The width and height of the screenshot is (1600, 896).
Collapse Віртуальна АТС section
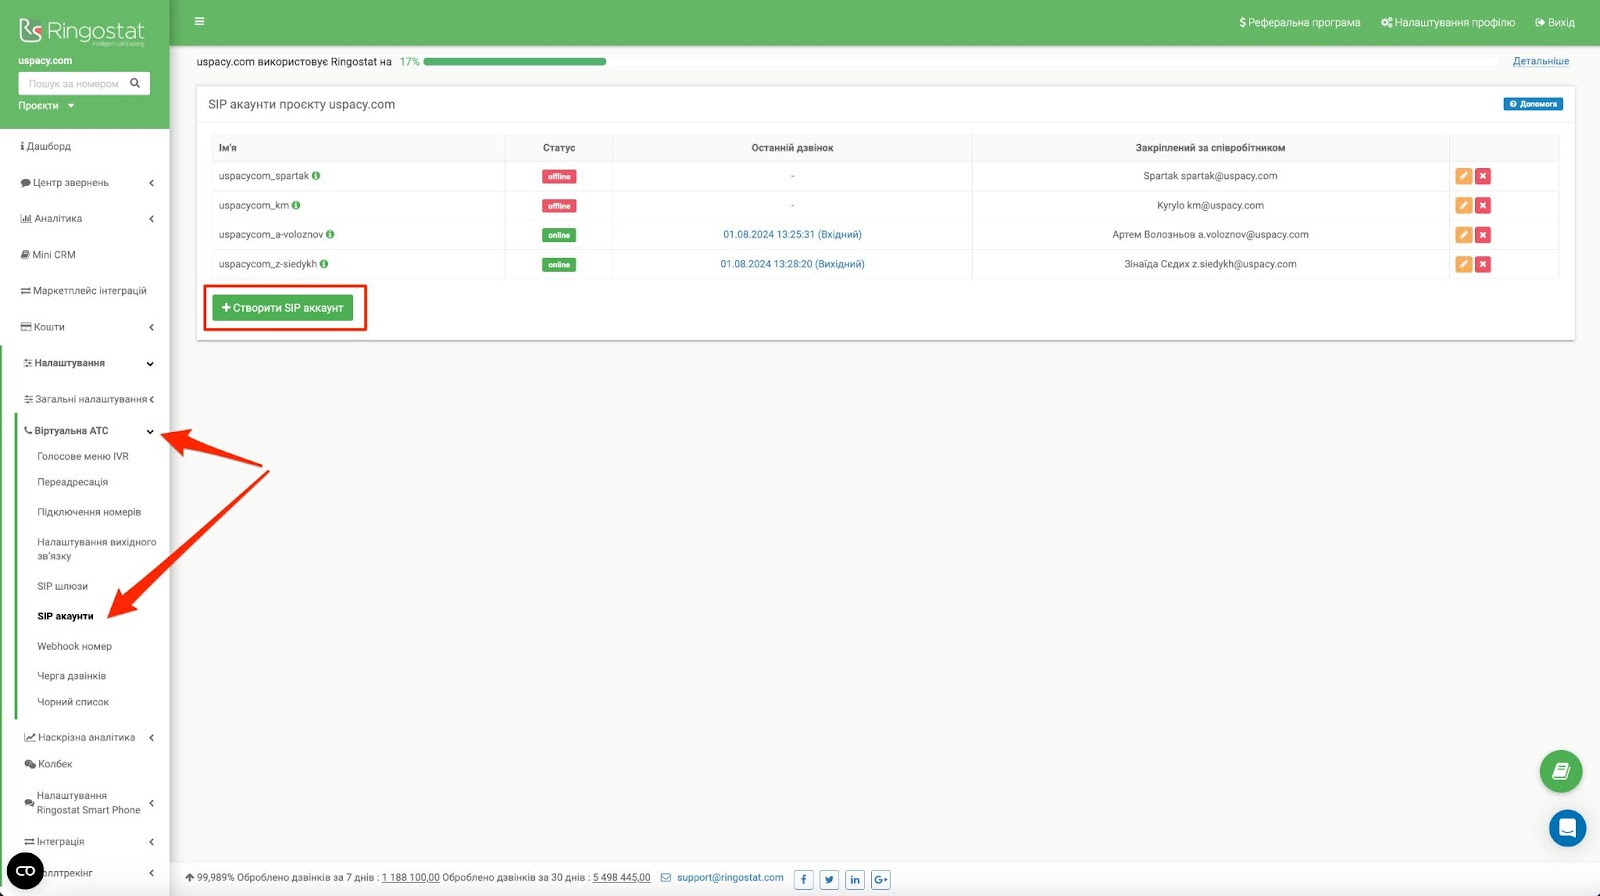88,431
